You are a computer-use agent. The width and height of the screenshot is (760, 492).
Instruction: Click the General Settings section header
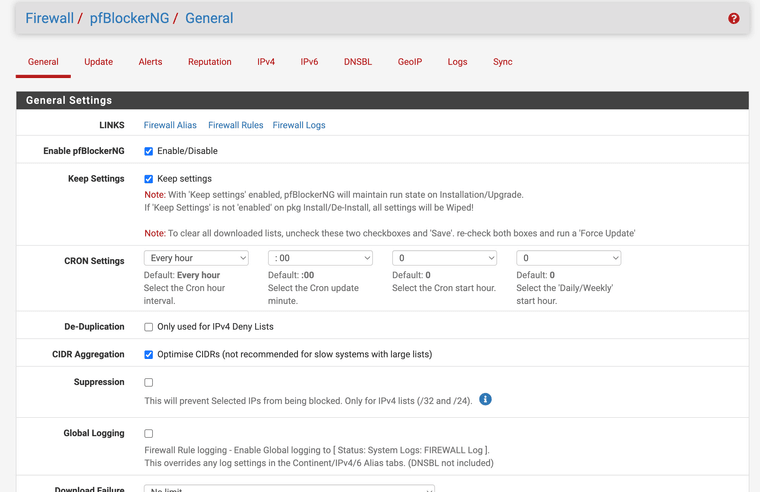[382, 100]
